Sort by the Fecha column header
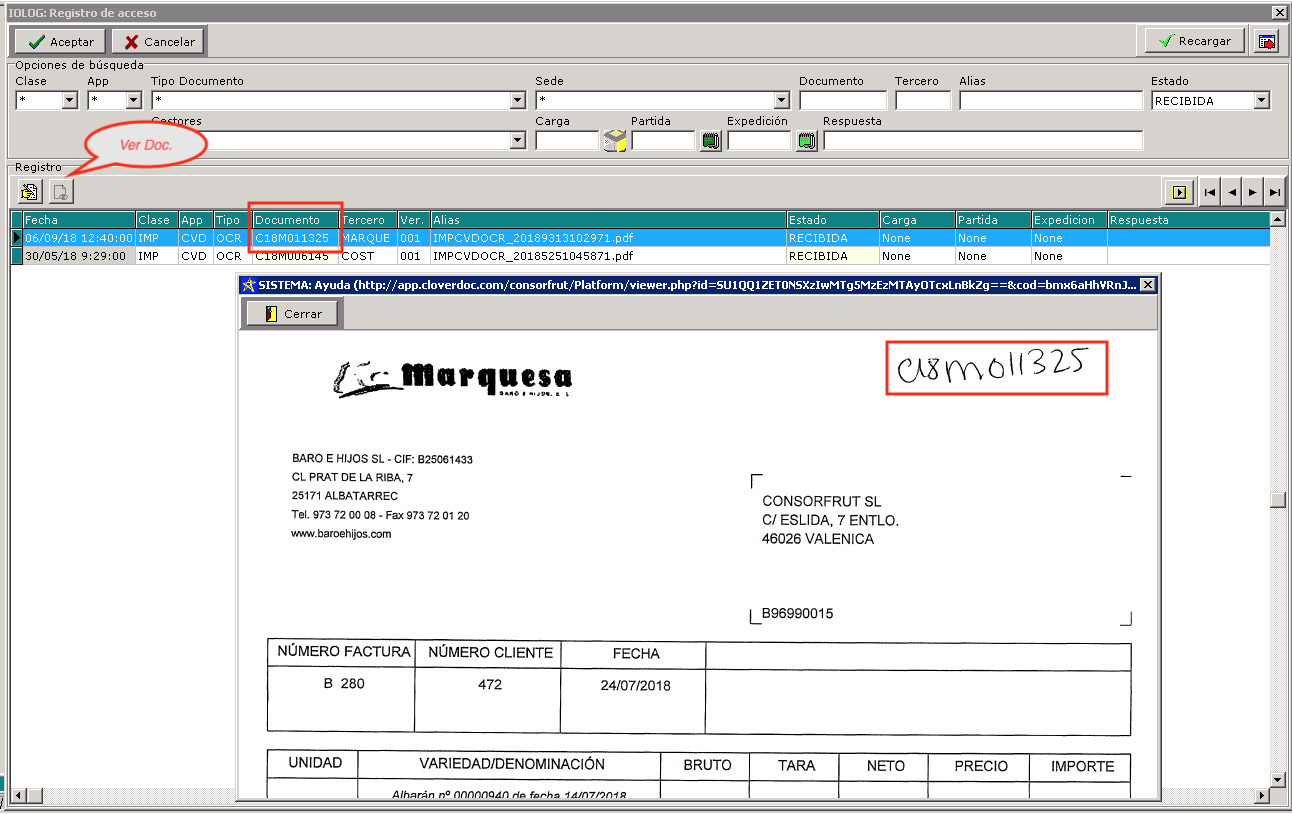This screenshot has height=814, width=1292. pyautogui.click(x=78, y=220)
